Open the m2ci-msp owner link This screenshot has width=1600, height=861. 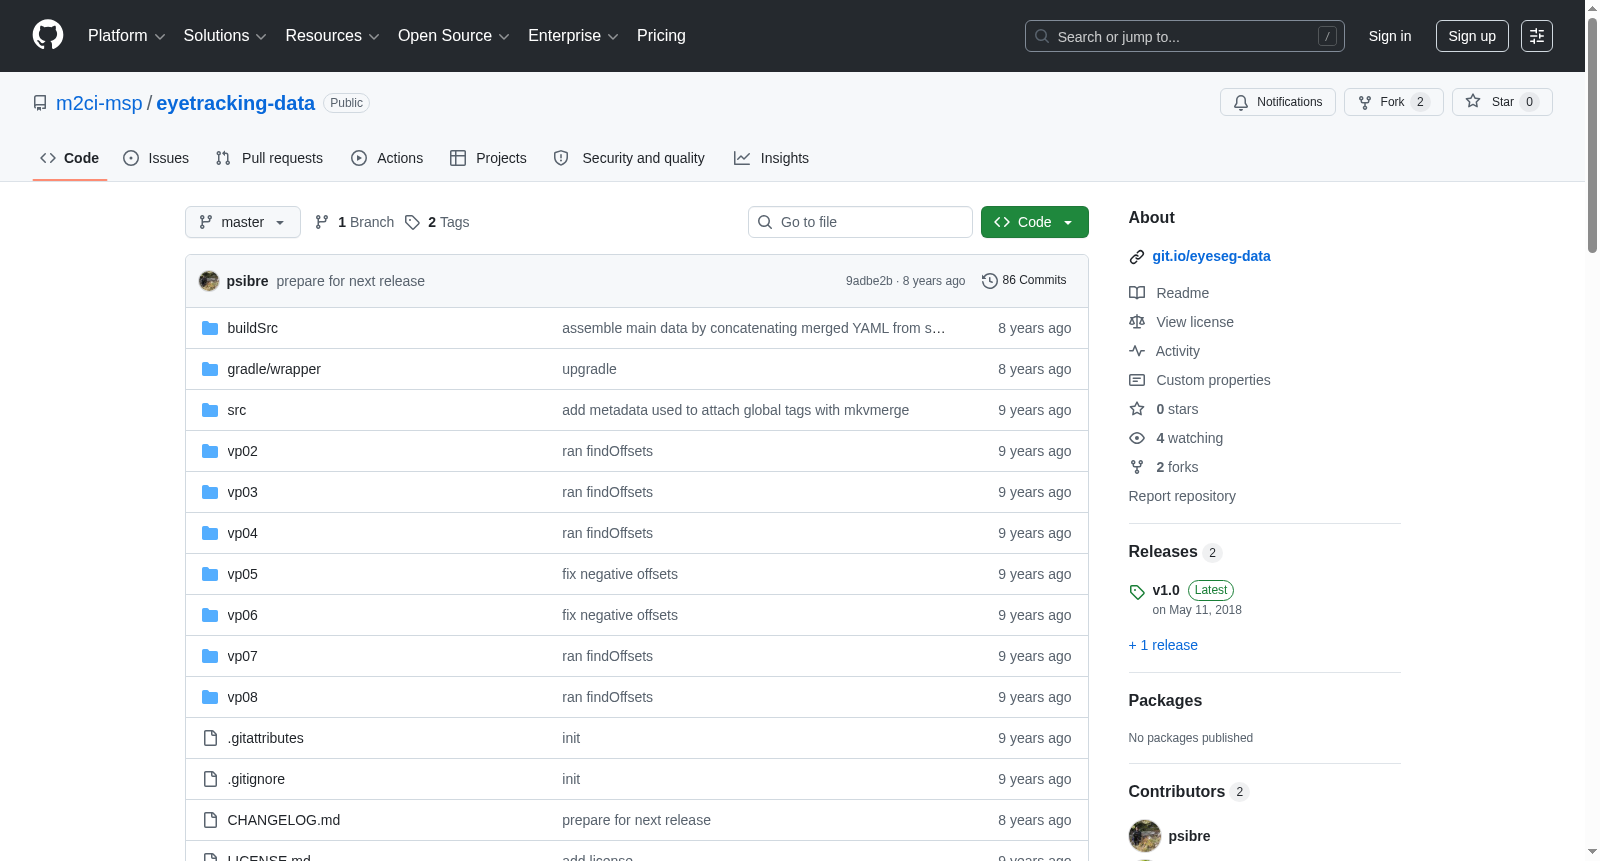point(99,103)
